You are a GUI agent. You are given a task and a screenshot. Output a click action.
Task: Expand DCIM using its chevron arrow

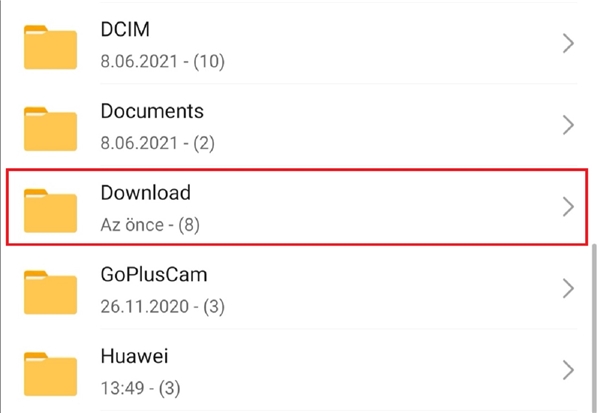(x=568, y=44)
